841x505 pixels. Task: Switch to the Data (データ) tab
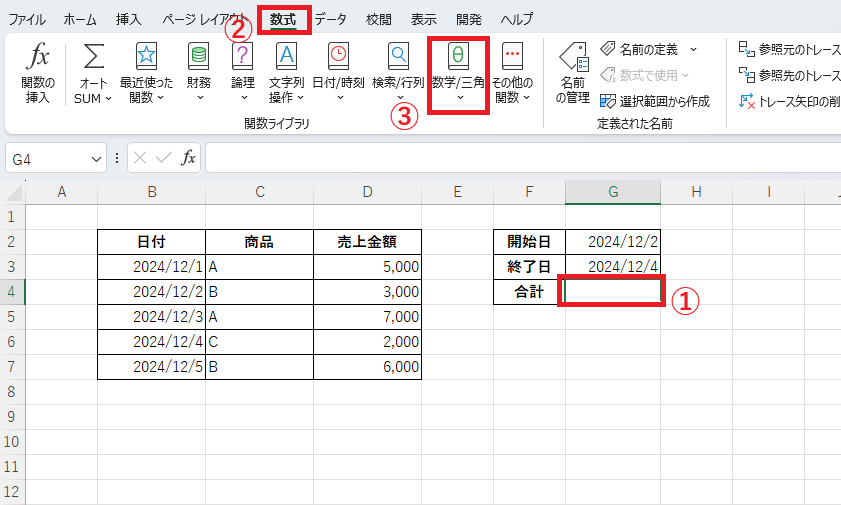330,19
